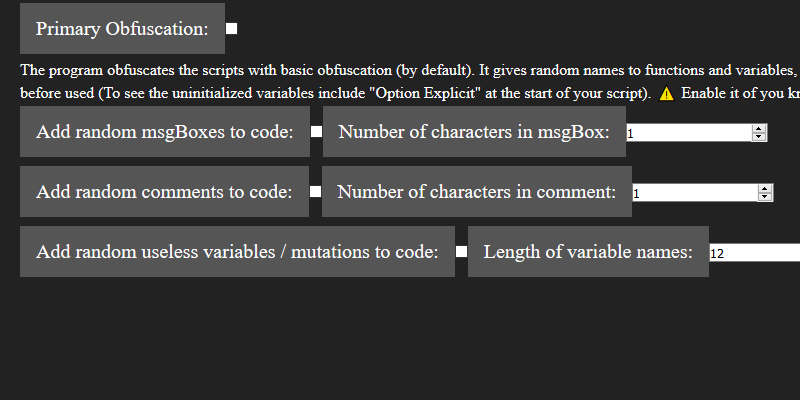Increase the msgBox character count stepper

click(759, 129)
